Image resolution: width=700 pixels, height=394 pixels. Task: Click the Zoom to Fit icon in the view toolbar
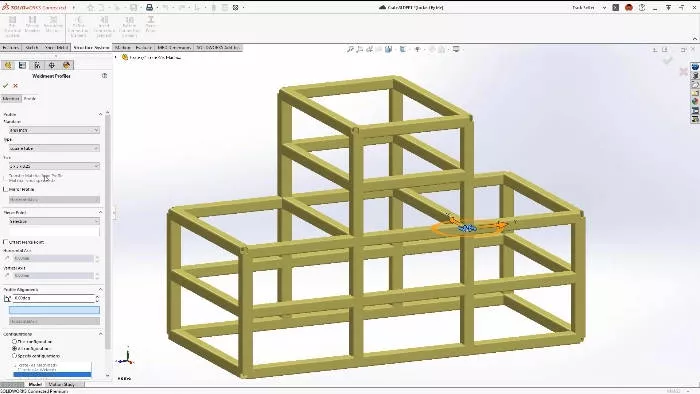350,49
